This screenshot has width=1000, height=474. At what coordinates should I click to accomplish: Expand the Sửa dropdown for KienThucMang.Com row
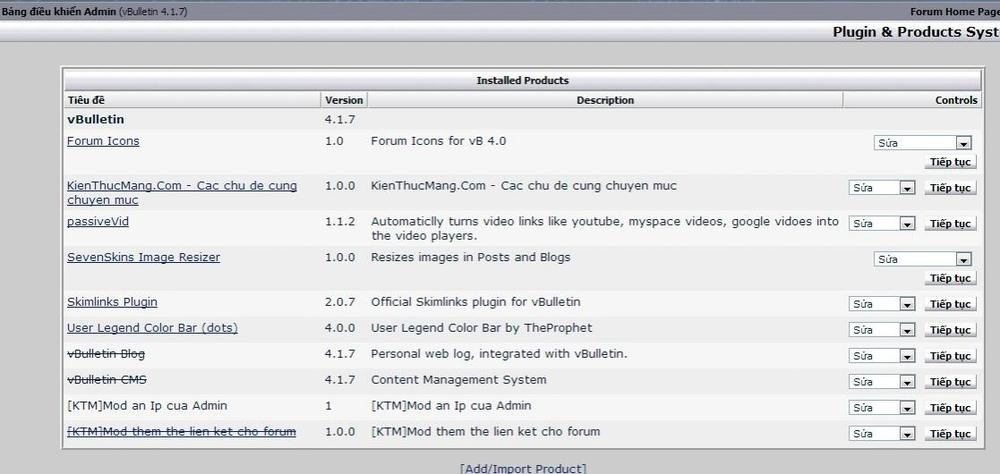[882, 188]
